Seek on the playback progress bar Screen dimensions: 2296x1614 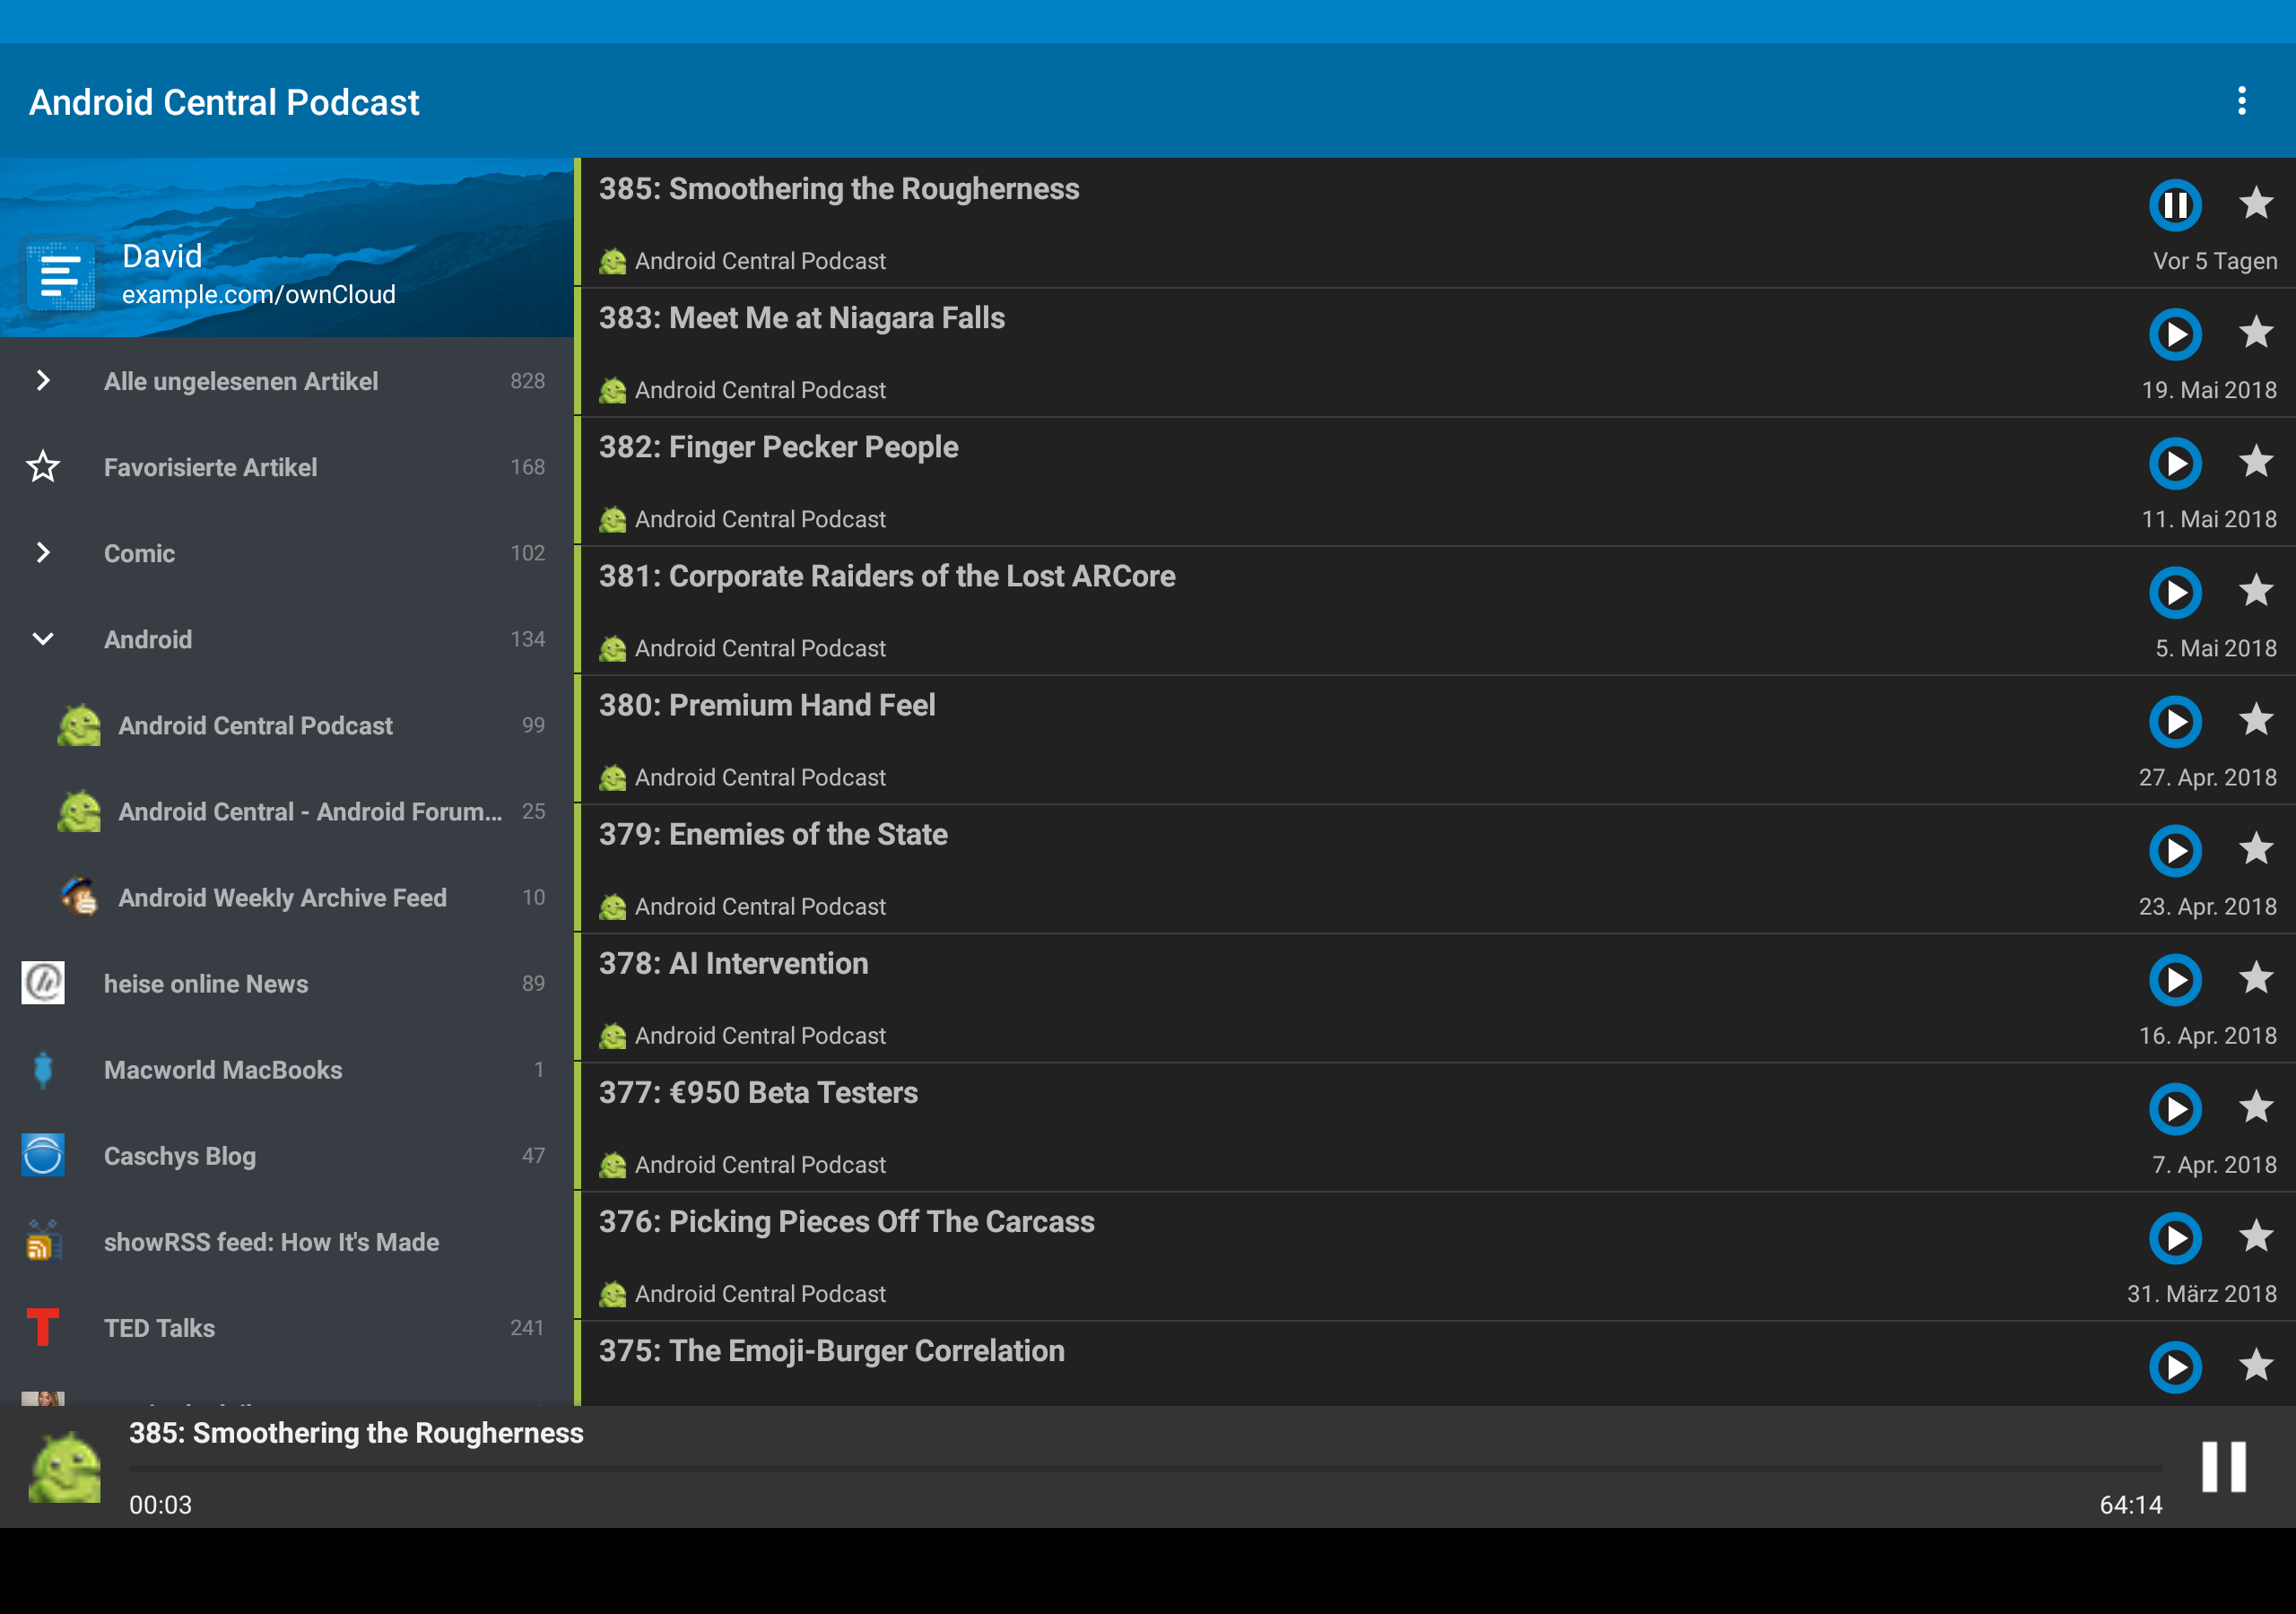coord(1145,1469)
